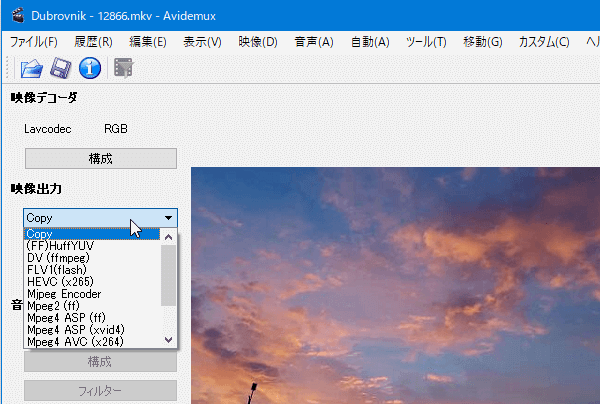Viewport: 600px width, 404px height.
Task: Open the ファイル(F) menu
Action: 34,42
